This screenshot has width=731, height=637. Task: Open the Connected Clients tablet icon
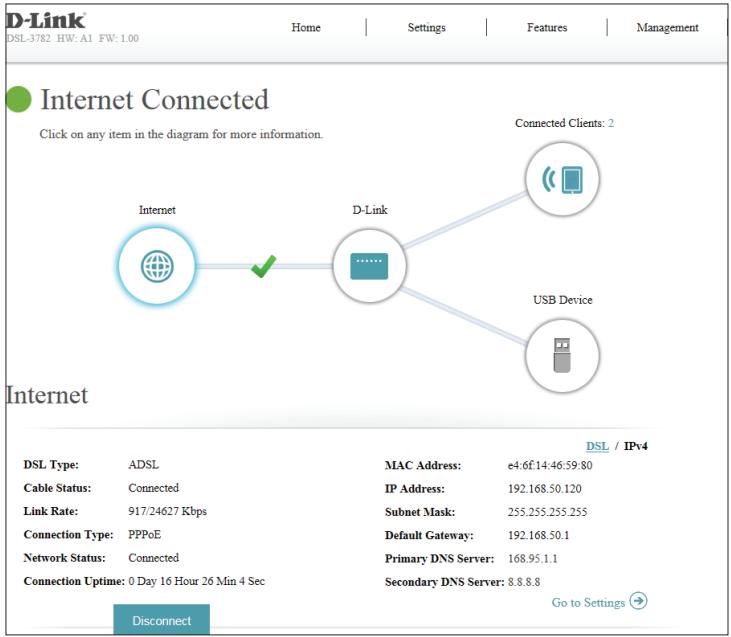pyautogui.click(x=562, y=179)
